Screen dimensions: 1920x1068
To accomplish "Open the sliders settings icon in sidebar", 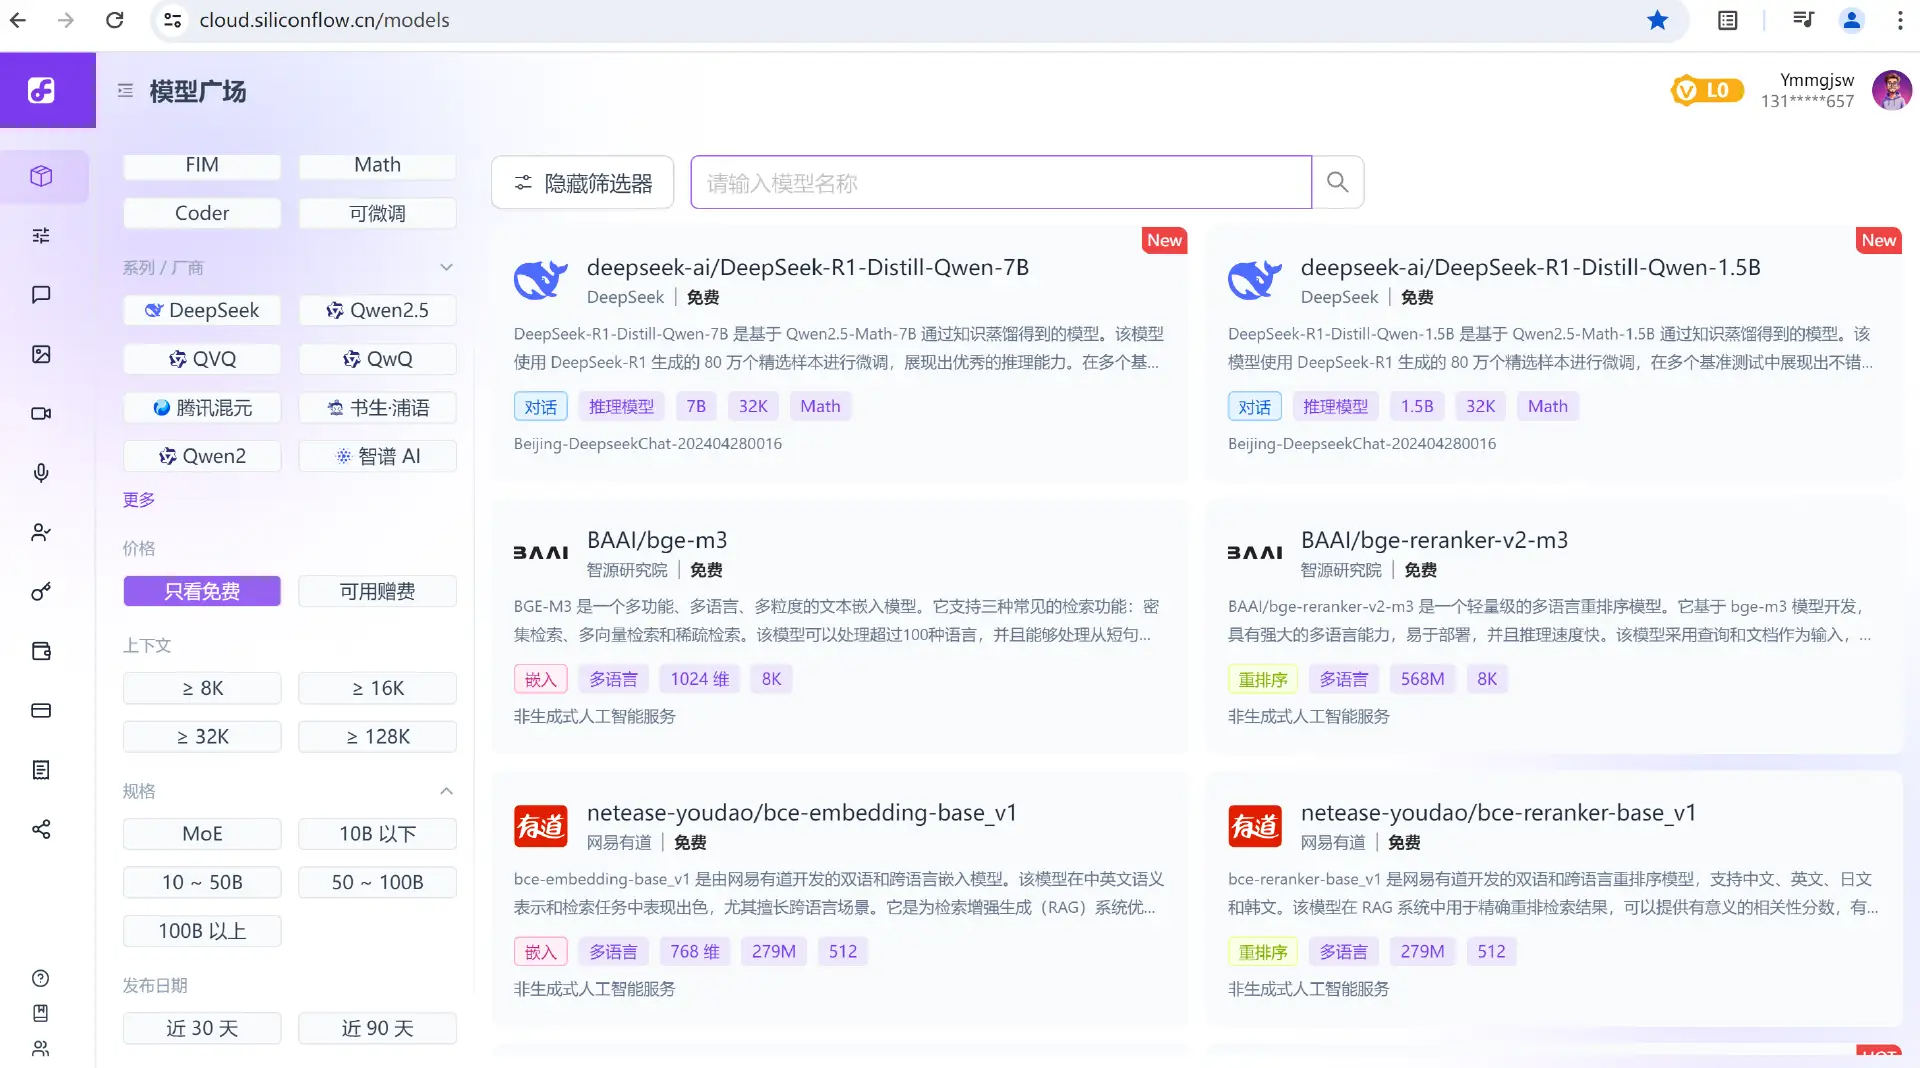I will (x=41, y=236).
